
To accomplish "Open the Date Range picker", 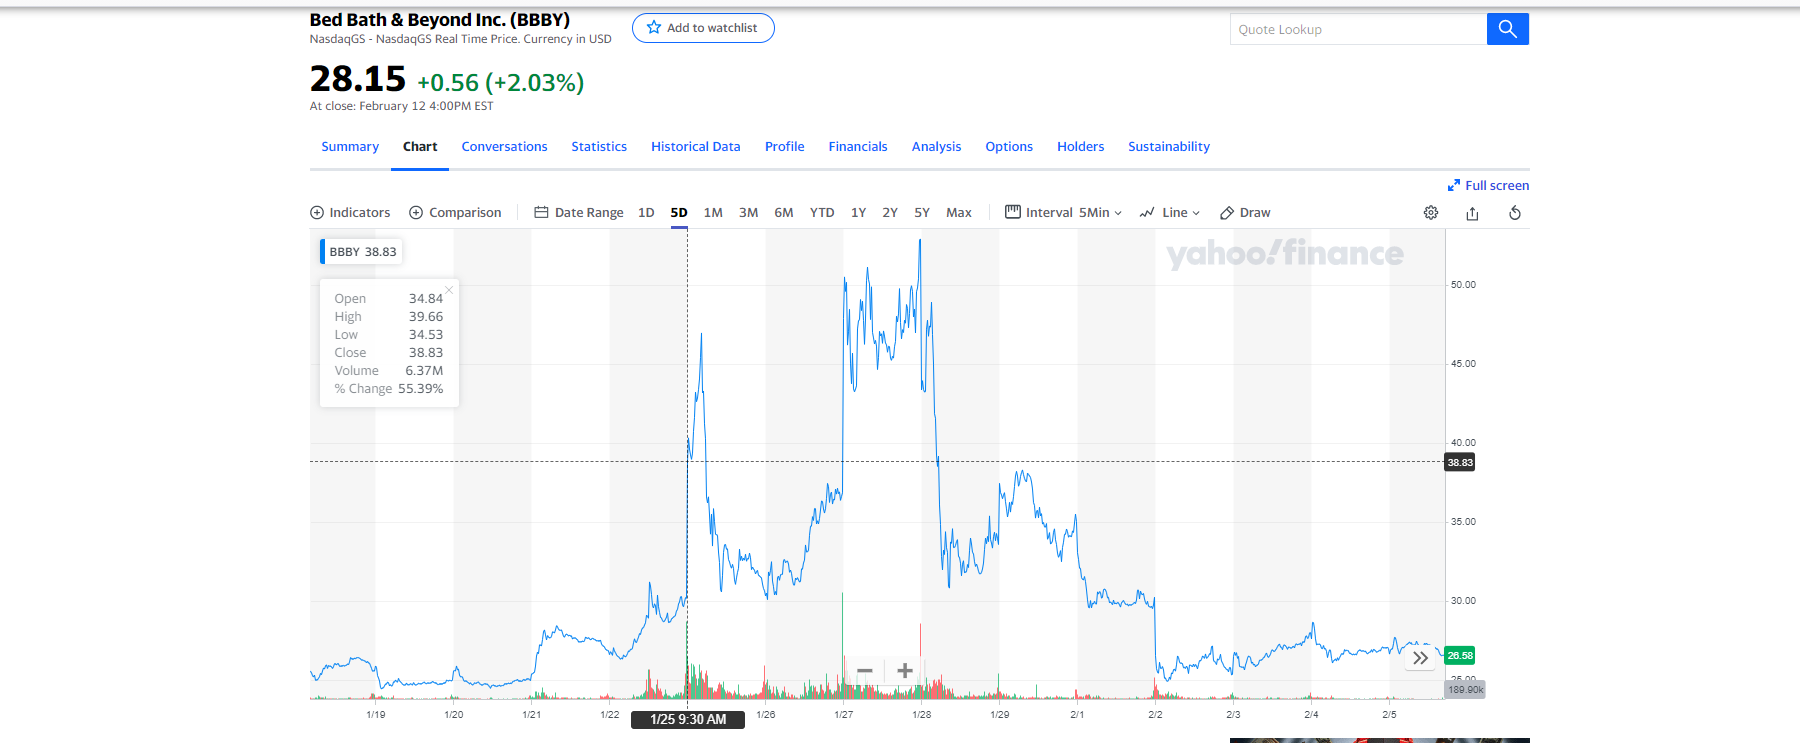I will pyautogui.click(x=579, y=213).
